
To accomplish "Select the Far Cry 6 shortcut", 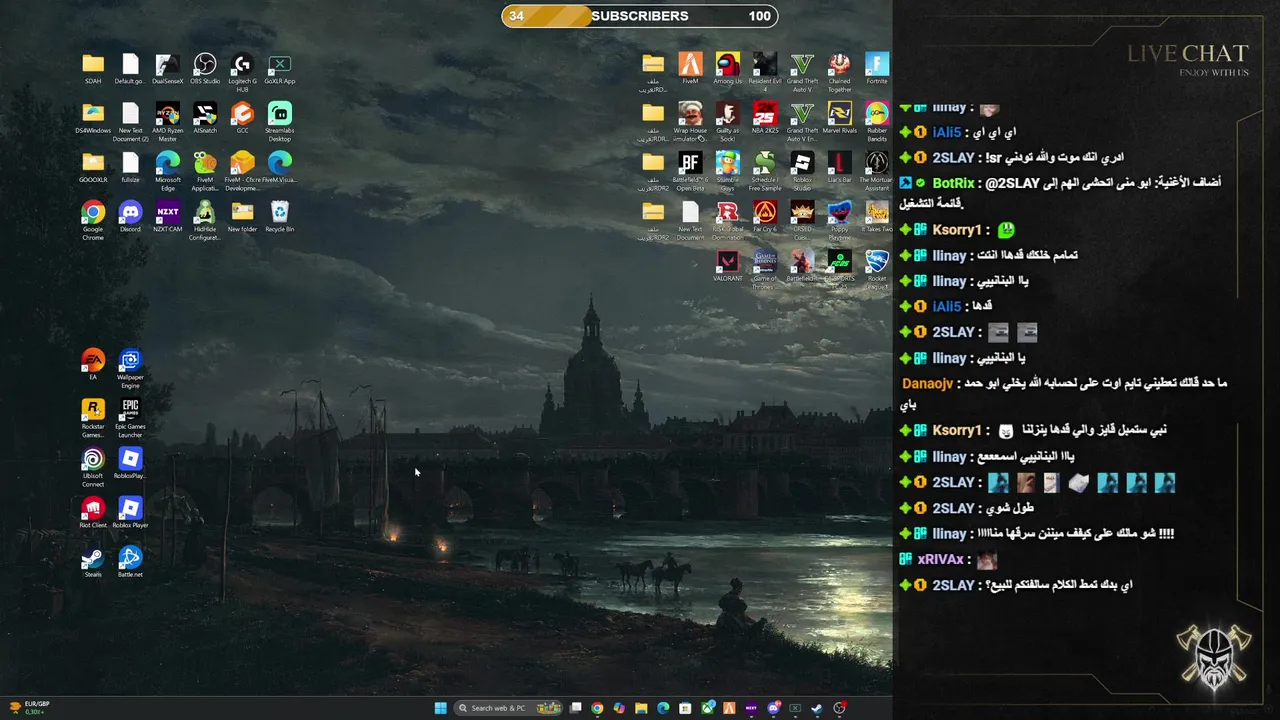I will [x=765, y=216].
